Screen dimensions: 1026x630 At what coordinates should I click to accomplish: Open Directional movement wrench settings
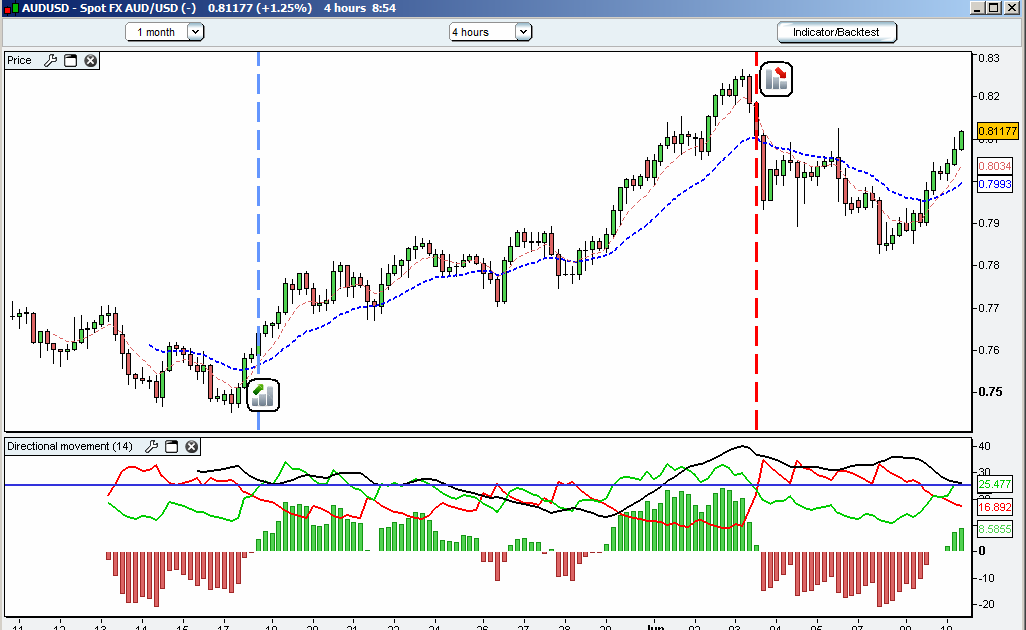coord(151,447)
